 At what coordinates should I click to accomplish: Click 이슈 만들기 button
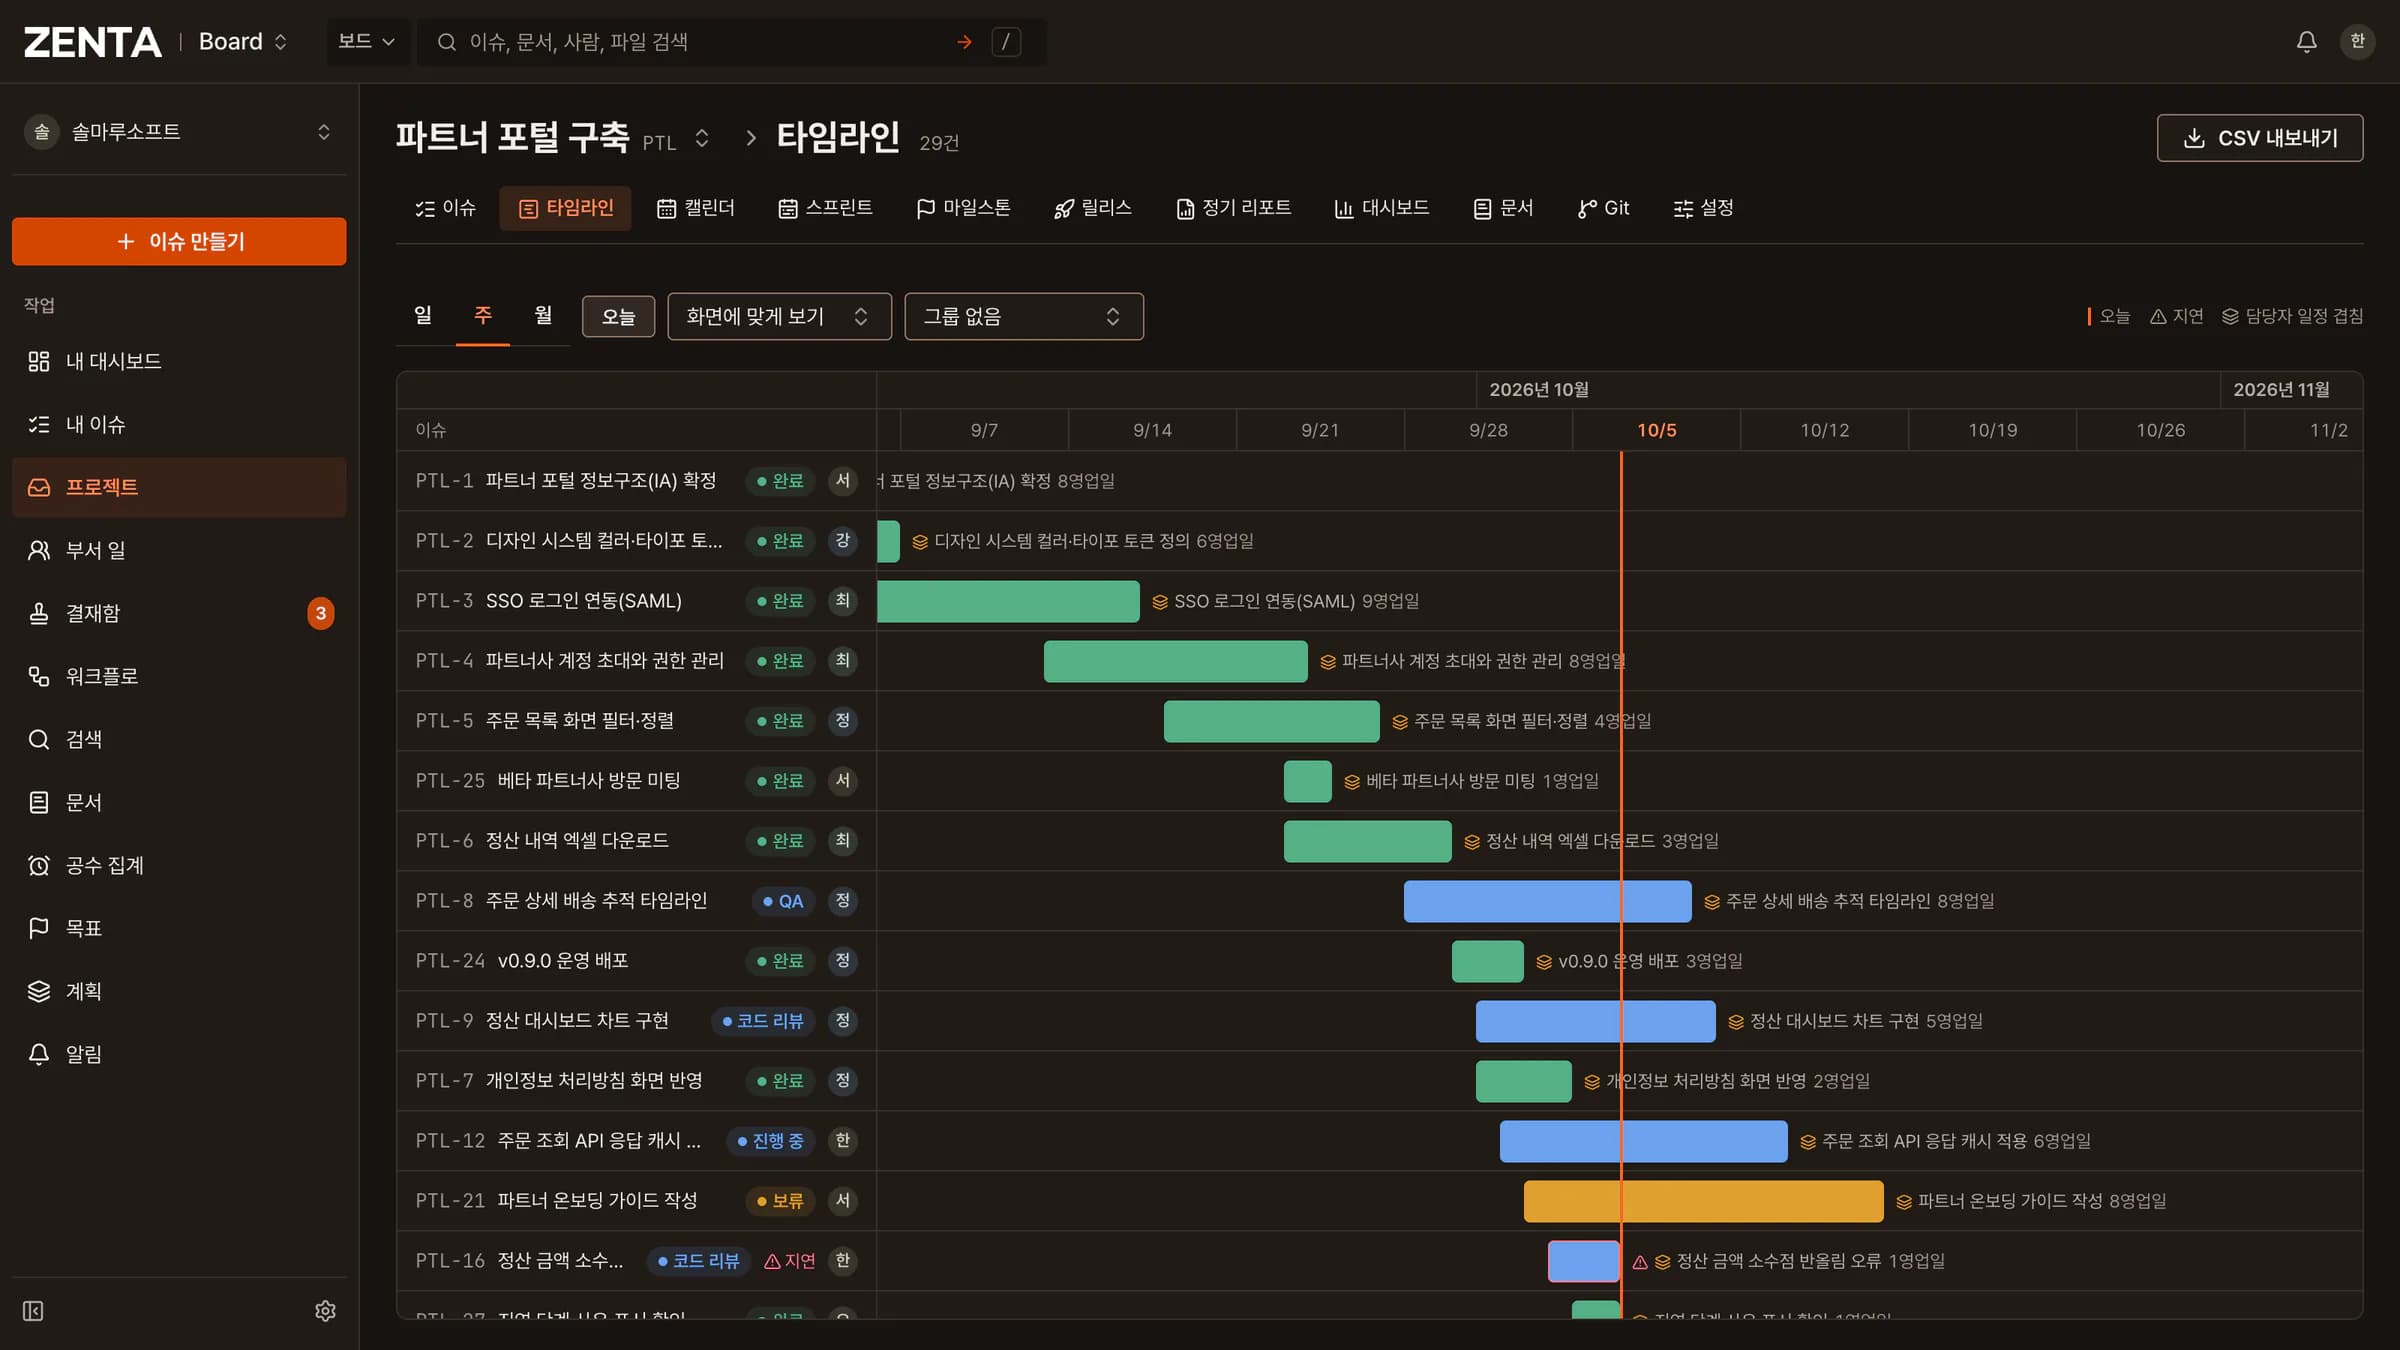point(179,241)
